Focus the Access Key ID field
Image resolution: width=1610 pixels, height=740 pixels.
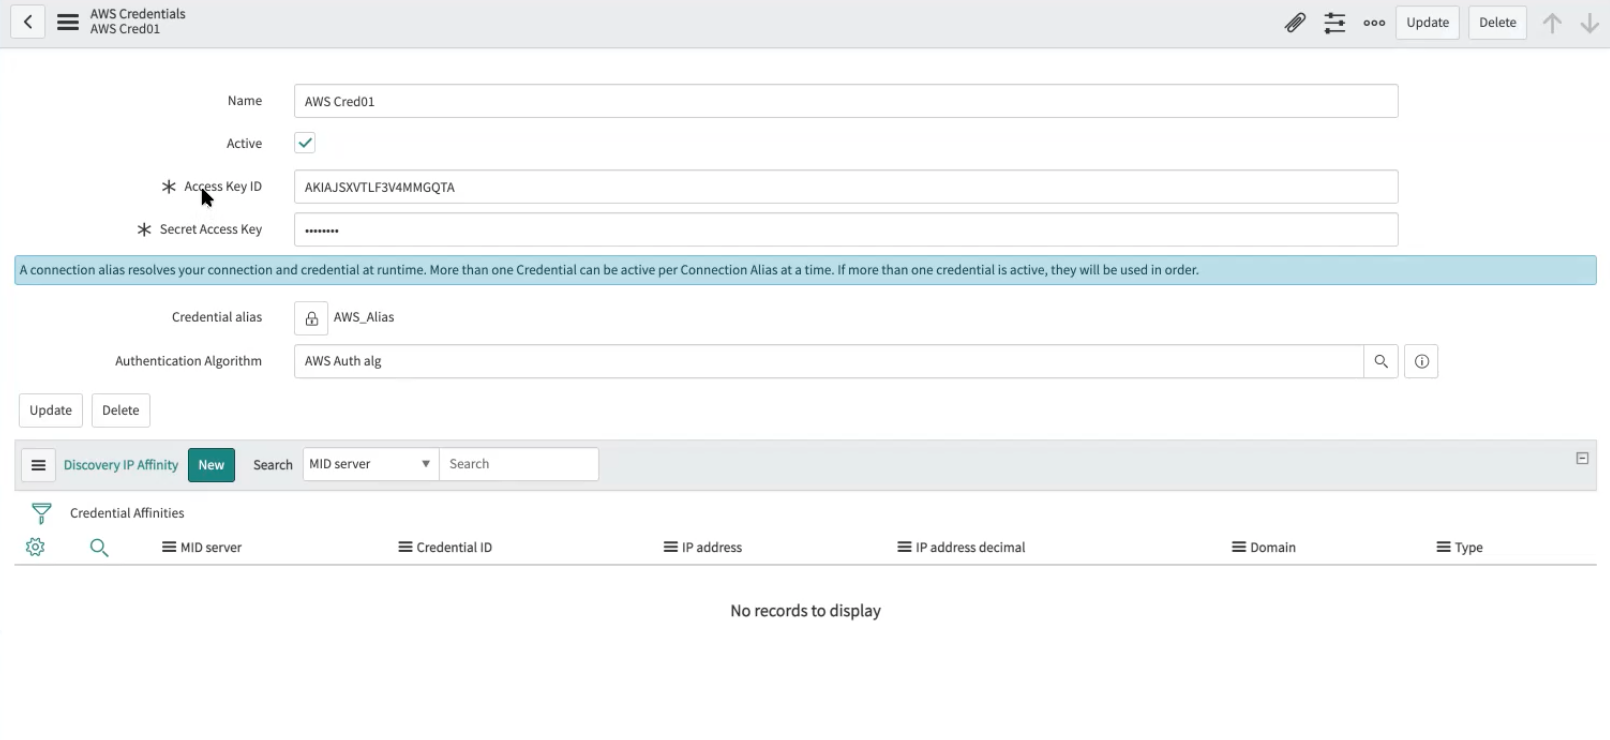[x=846, y=187]
